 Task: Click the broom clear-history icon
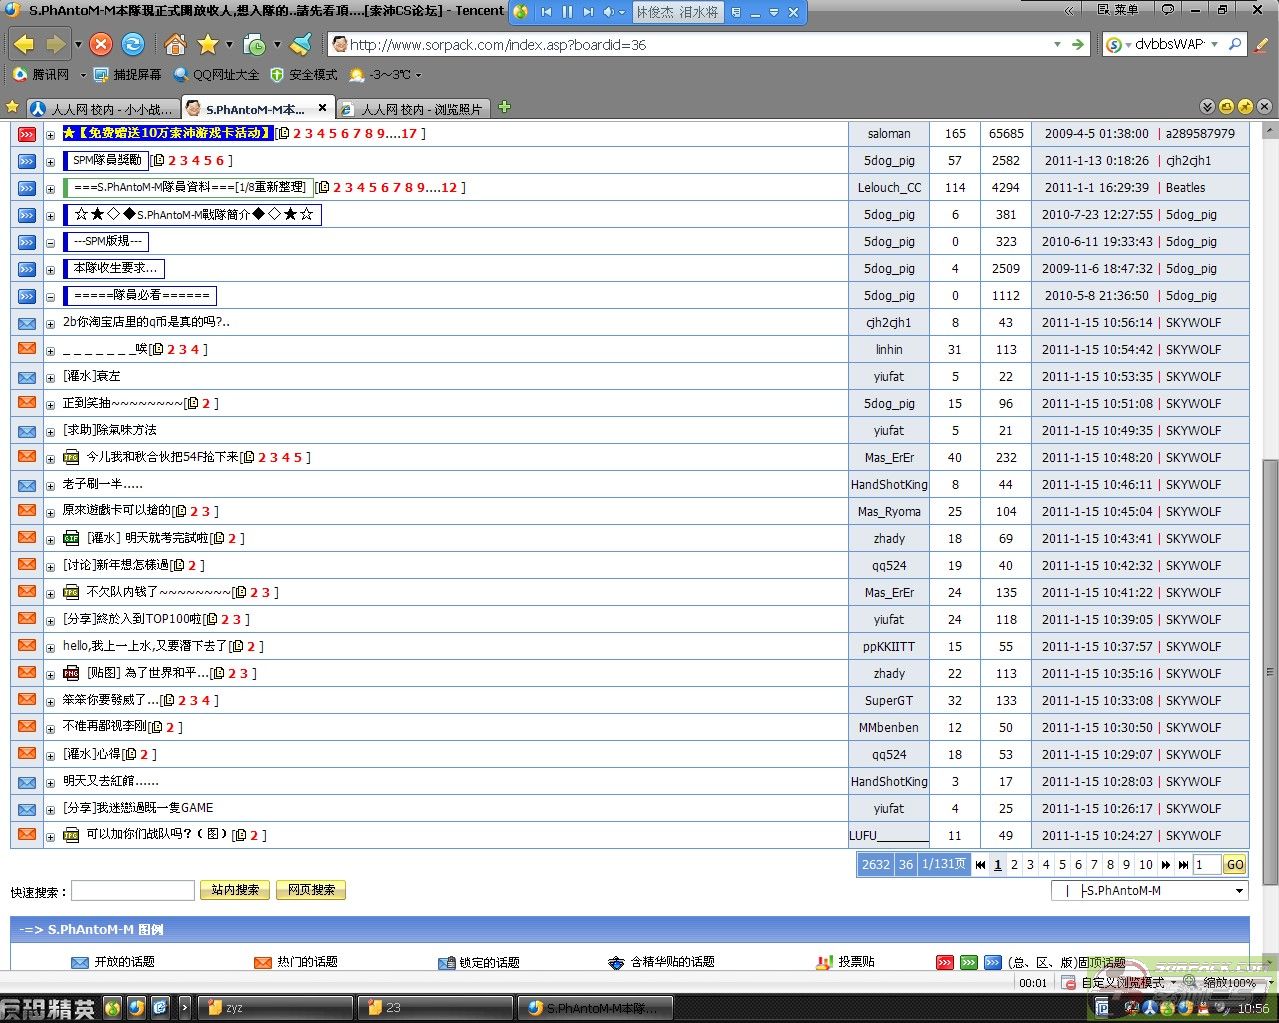tap(301, 44)
